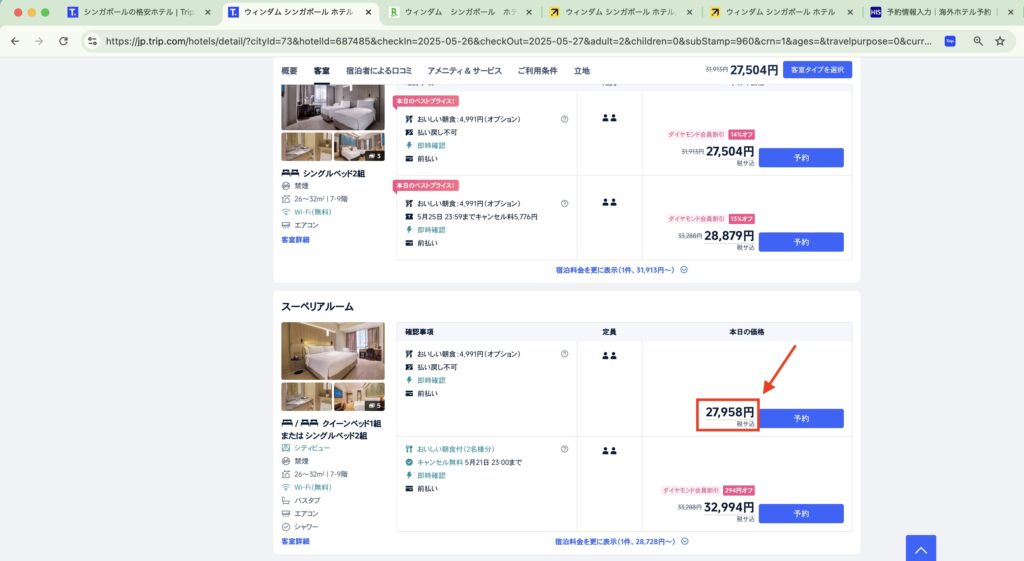Open 客室詳細 link for スーペリアルーム
Screen dimensions: 1024x561
[295, 541]
